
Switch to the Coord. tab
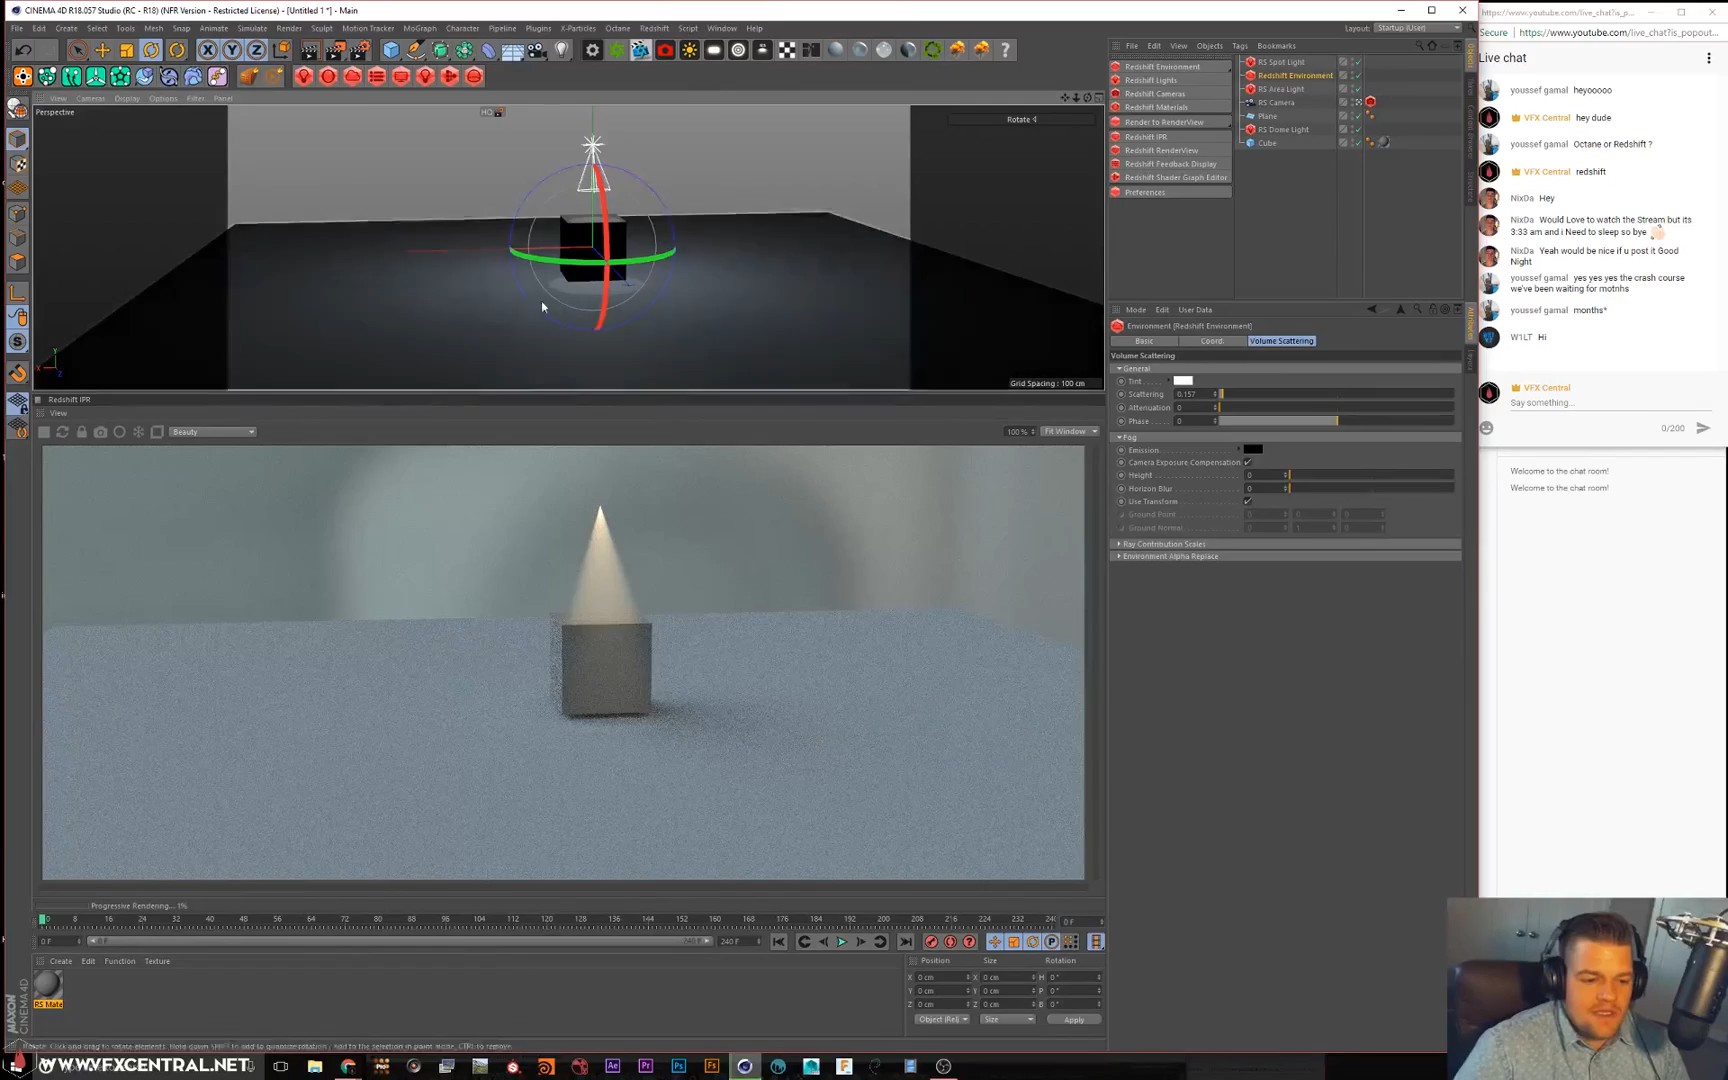coord(1212,341)
